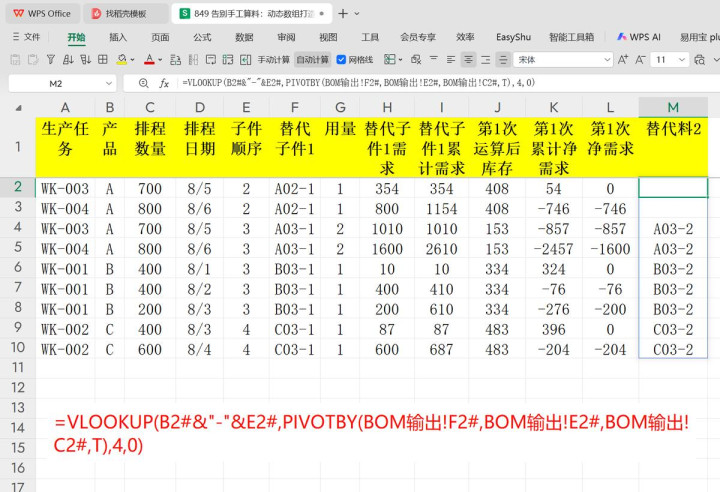The image size is (720, 492).
Task: Switch to the 数据 ribbon tab
Action: [x=244, y=37]
